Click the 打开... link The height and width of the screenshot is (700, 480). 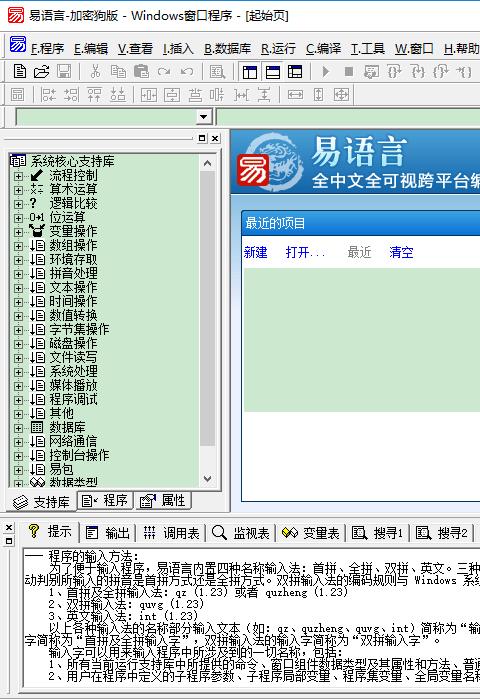305,252
